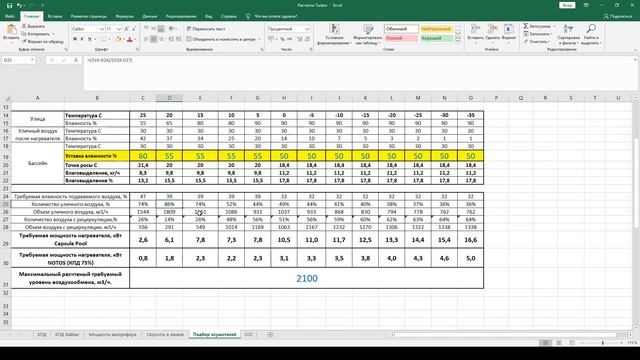Click the yellow fill color bucket
Screen dimensions: 640x360
(x=118, y=39)
